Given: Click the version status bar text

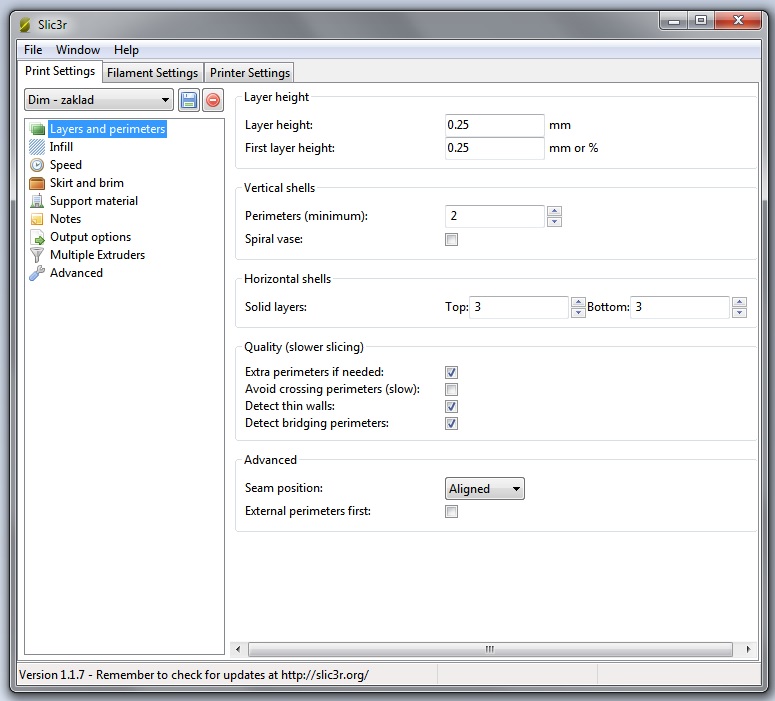Looking at the screenshot, I should pos(193,675).
